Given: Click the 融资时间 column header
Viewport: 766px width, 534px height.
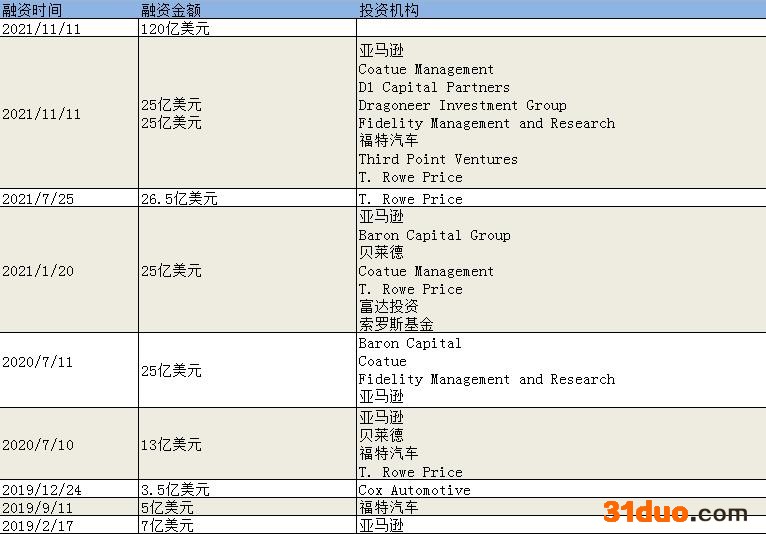Looking at the screenshot, I should [32, 10].
